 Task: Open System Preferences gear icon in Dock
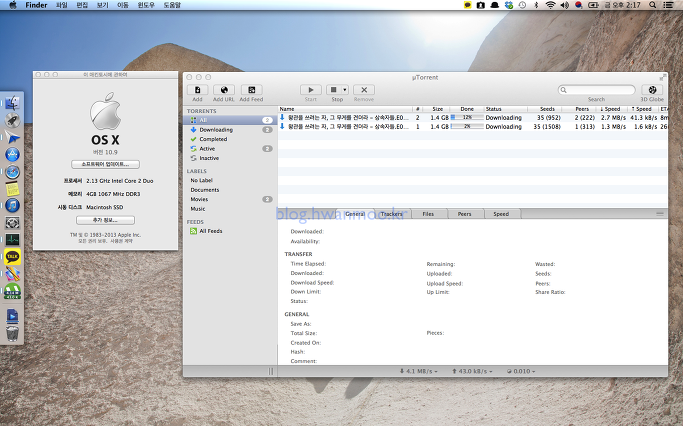[12, 223]
